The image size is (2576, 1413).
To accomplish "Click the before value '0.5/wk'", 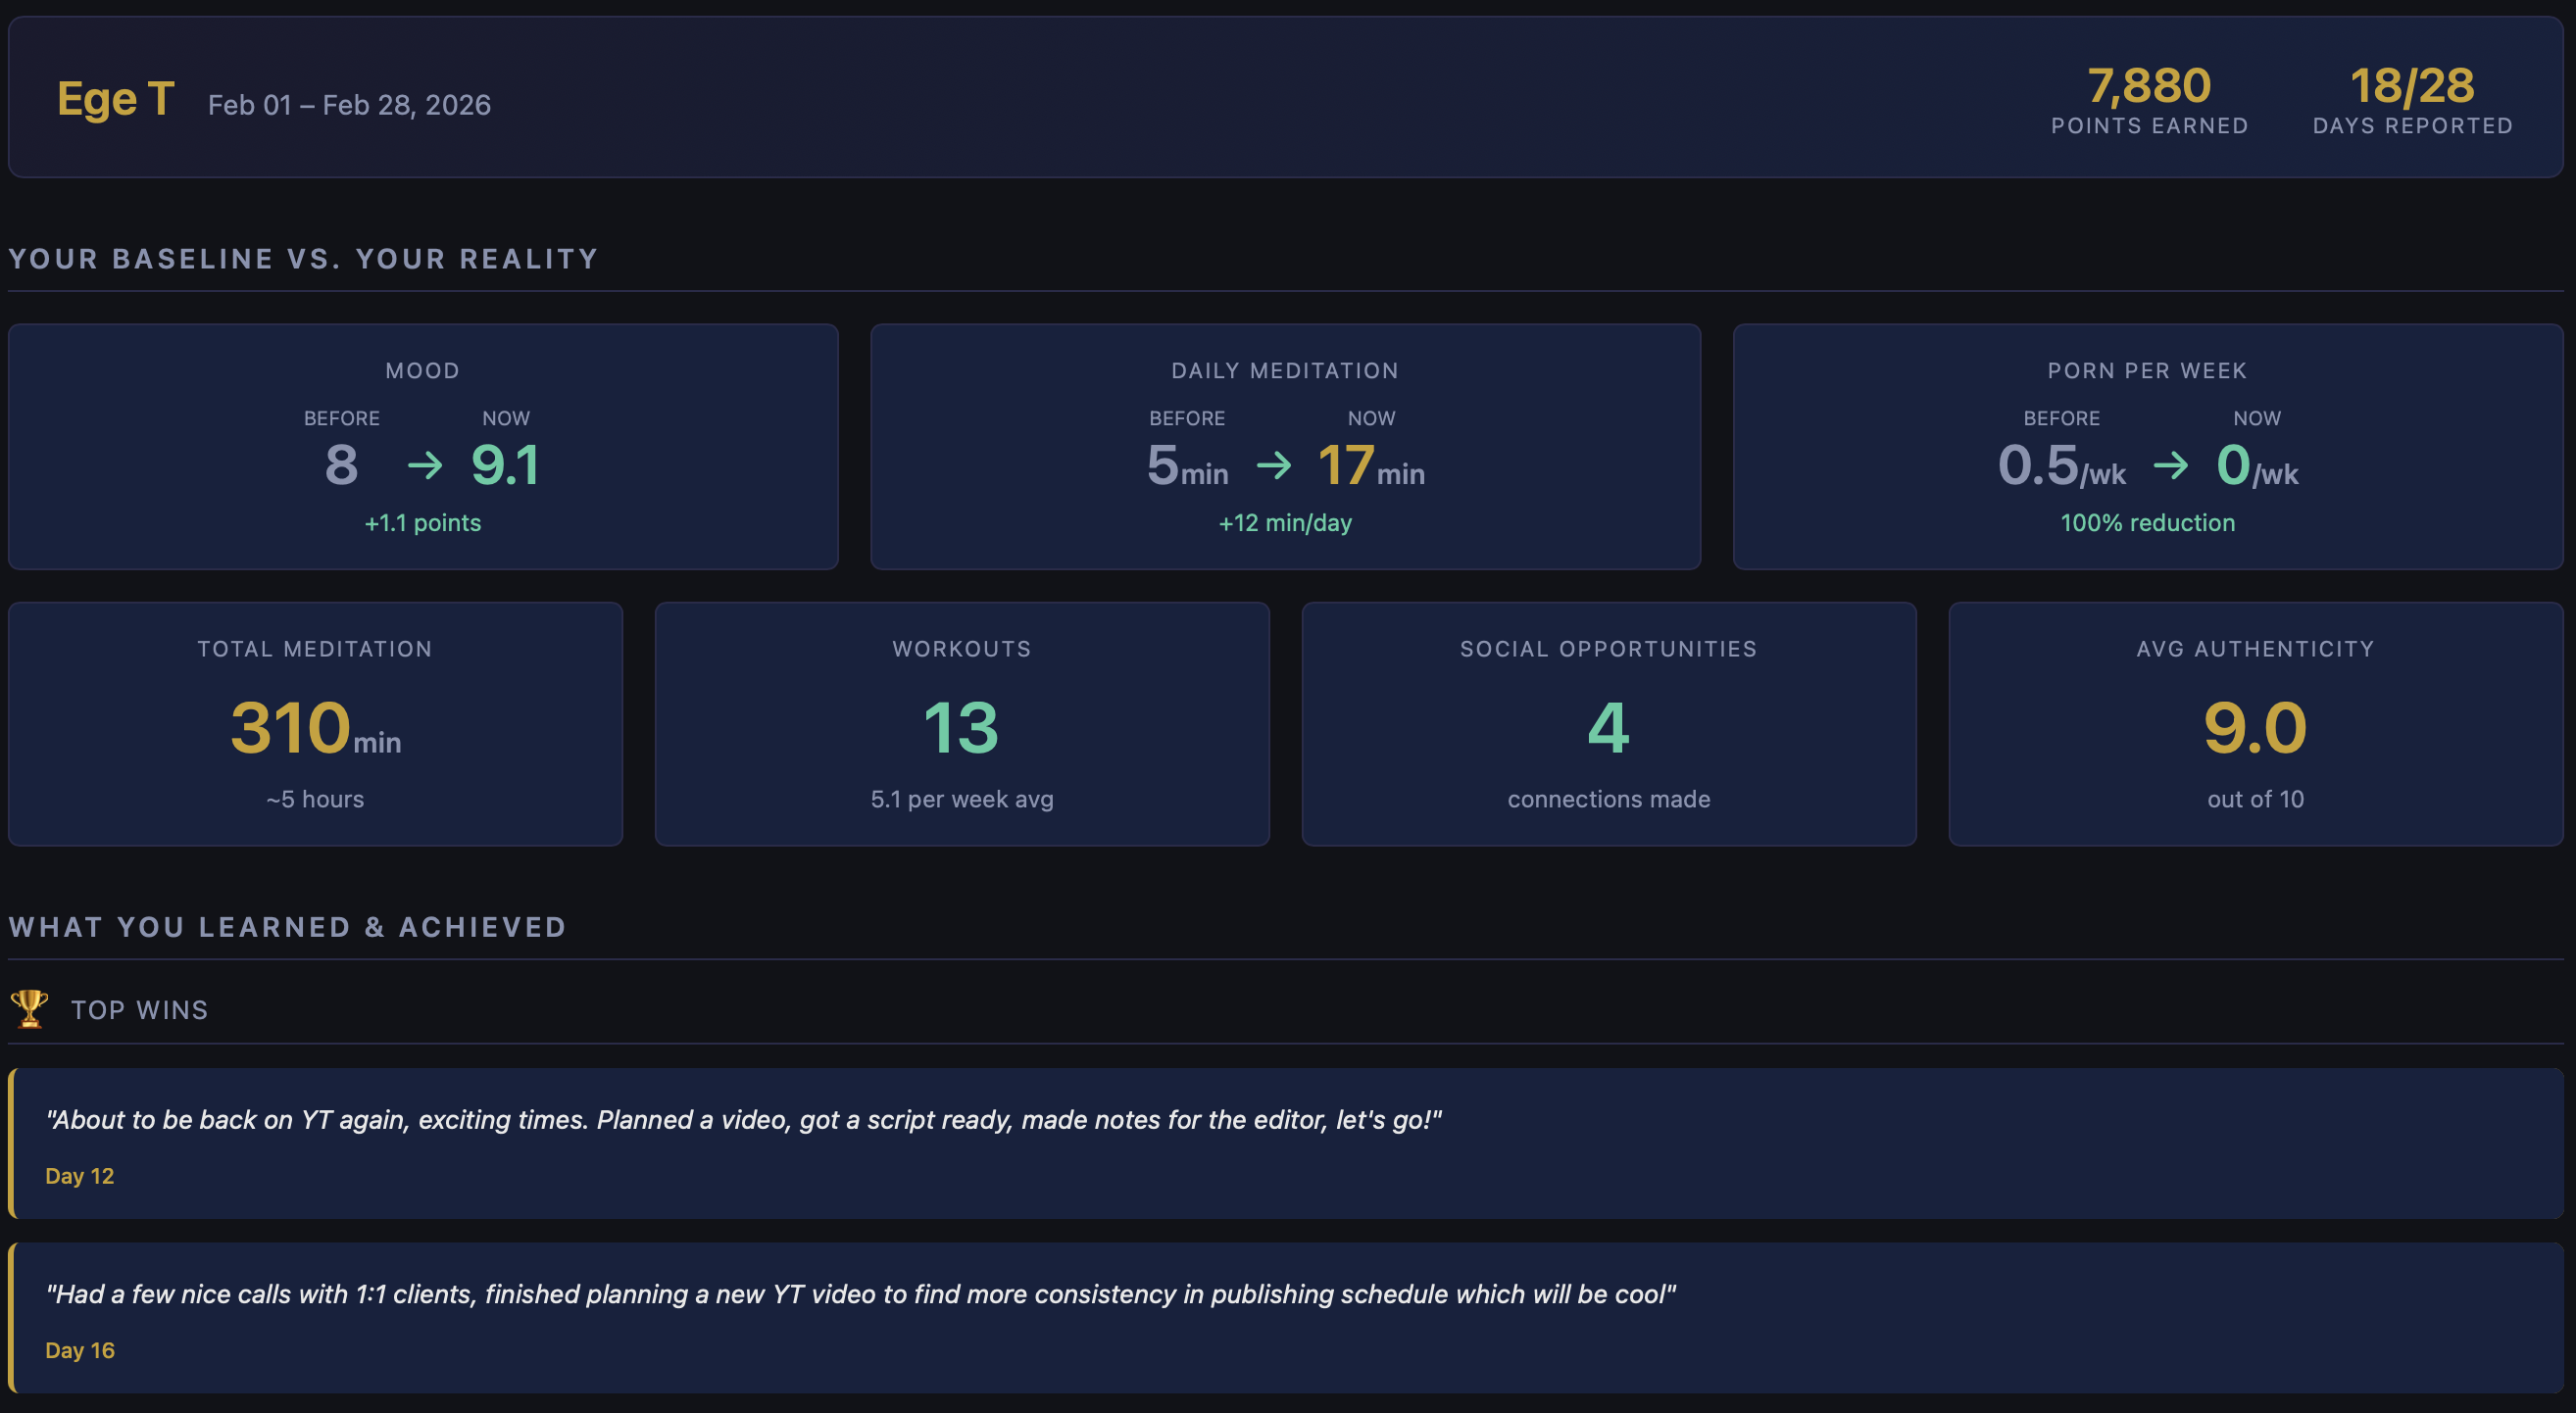I will [x=2061, y=466].
